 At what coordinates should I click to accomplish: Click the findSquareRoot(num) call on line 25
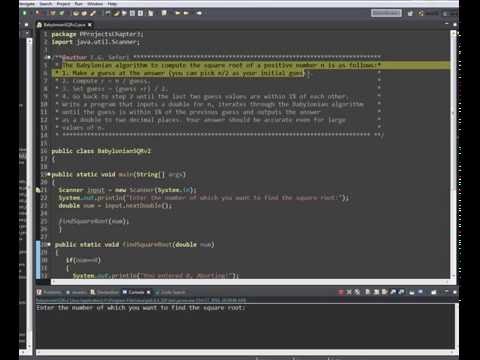pos(94,221)
